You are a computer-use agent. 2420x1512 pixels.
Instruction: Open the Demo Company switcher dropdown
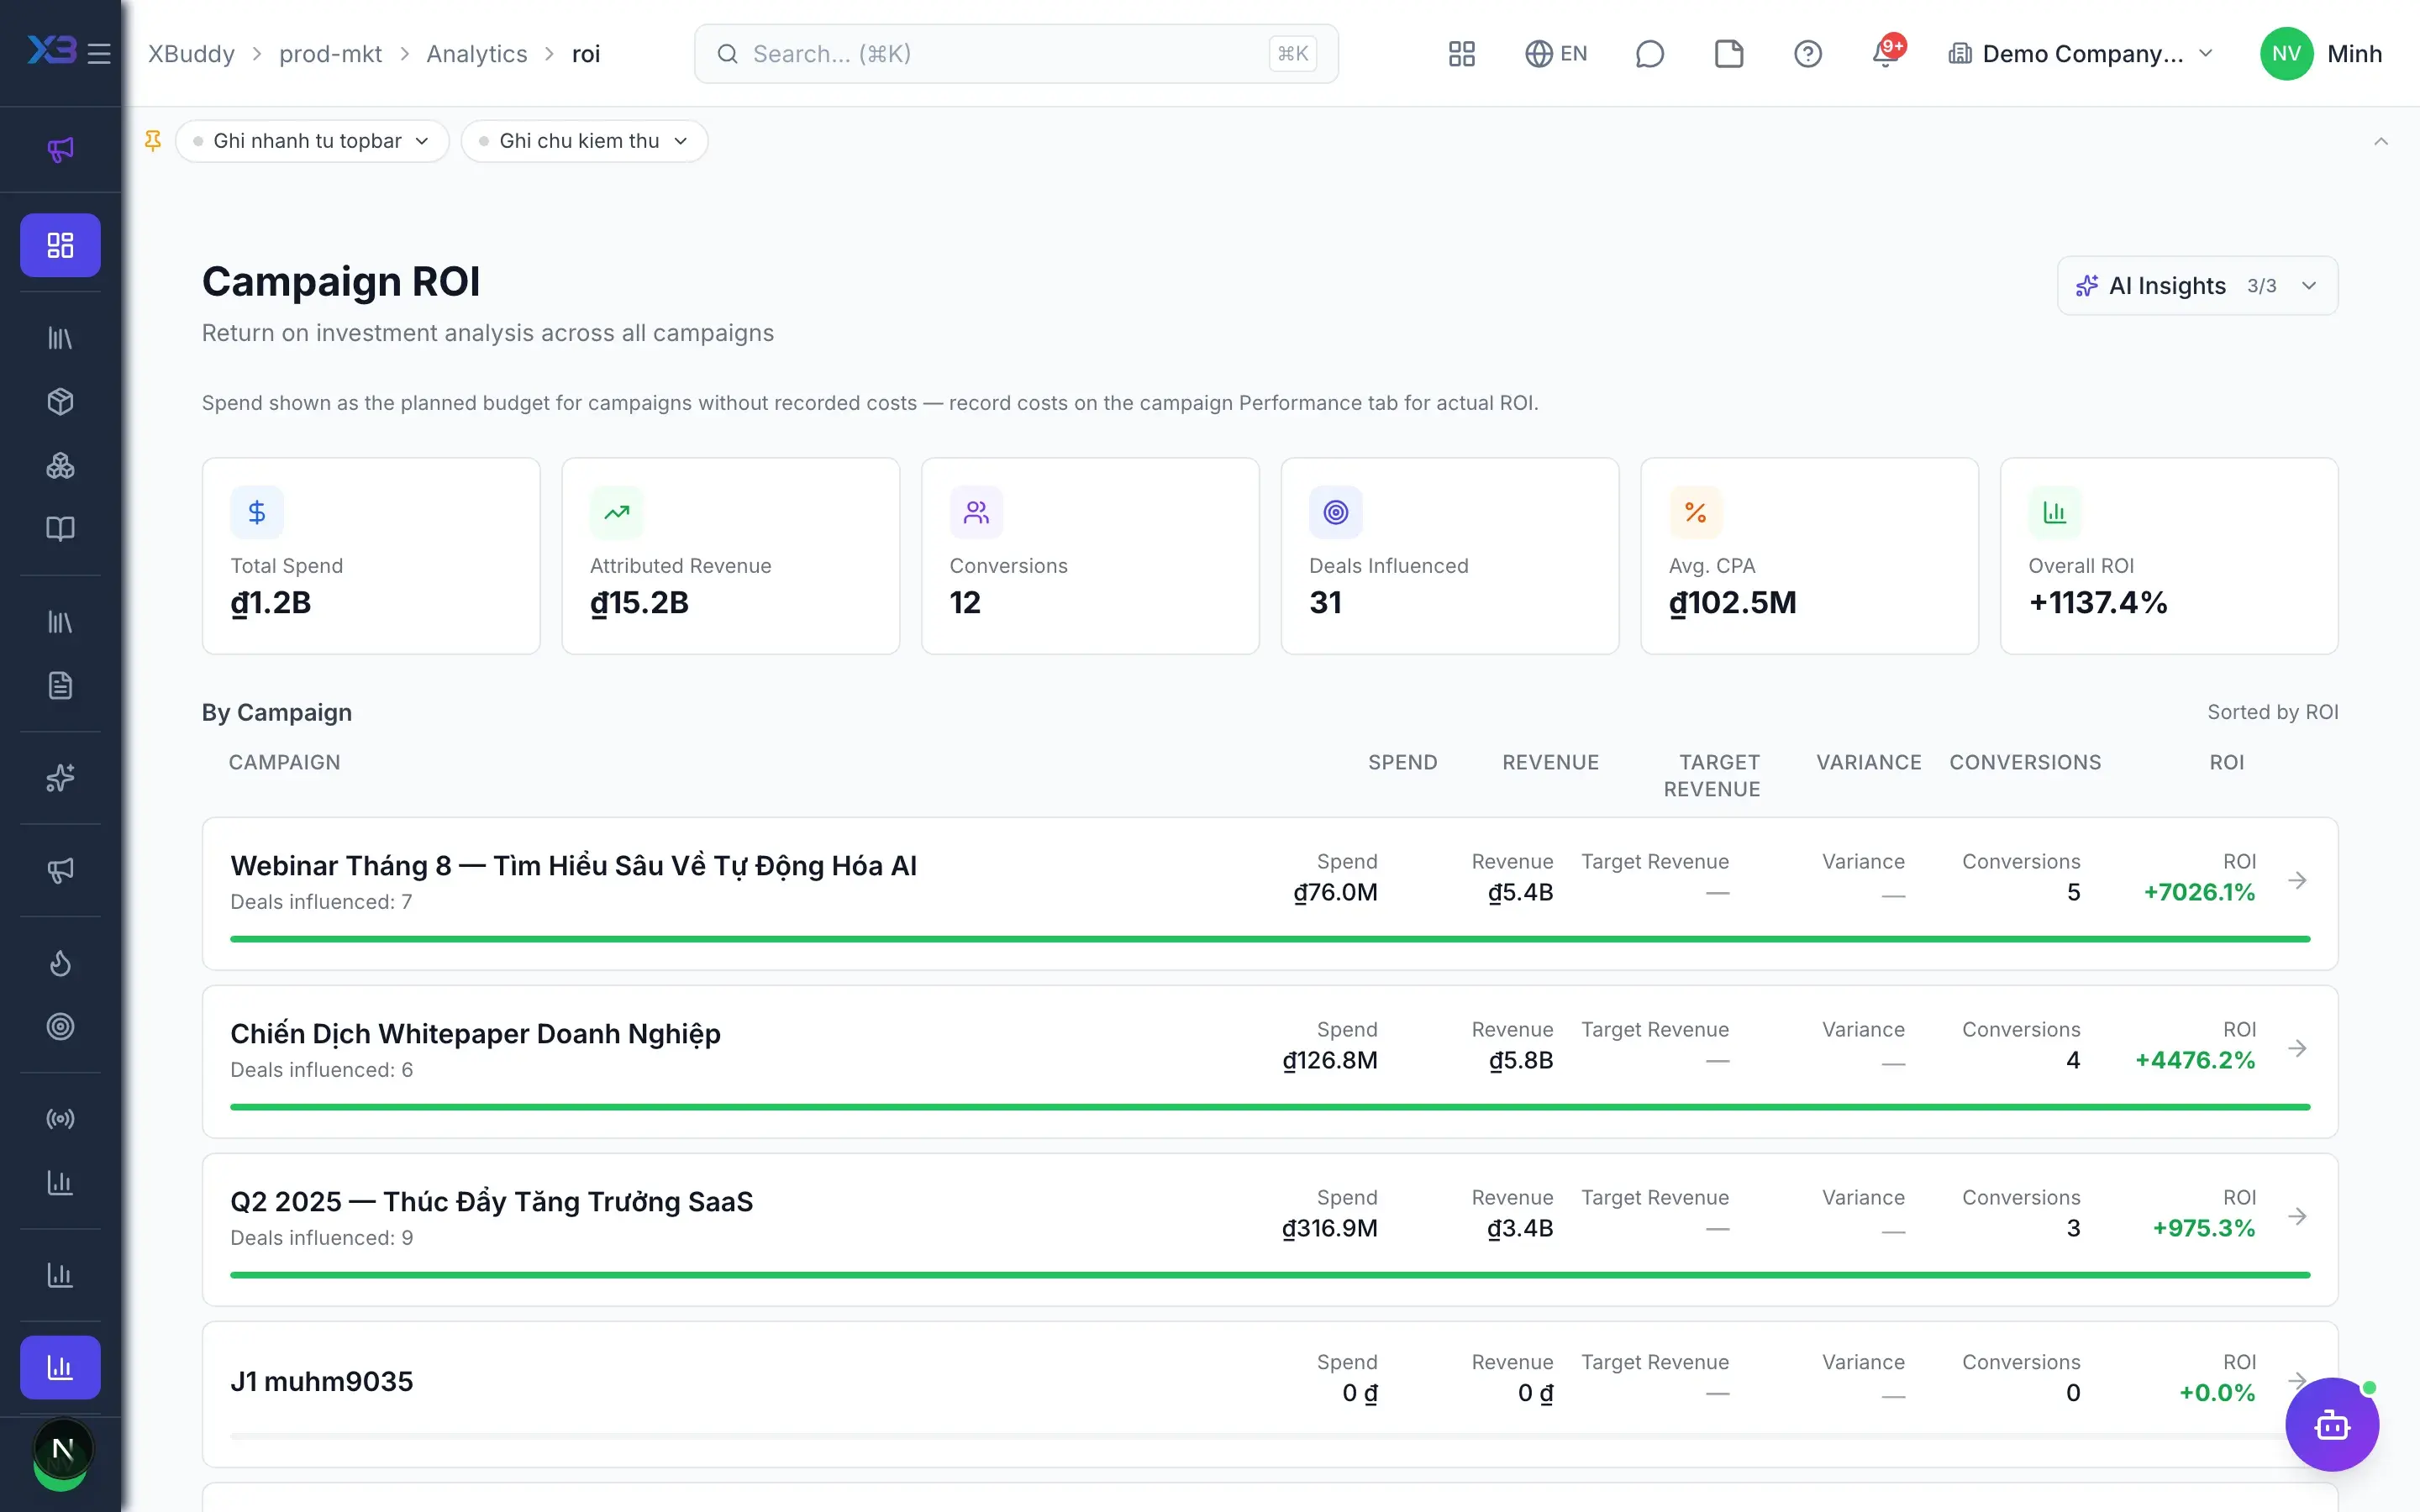pyautogui.click(x=2082, y=54)
